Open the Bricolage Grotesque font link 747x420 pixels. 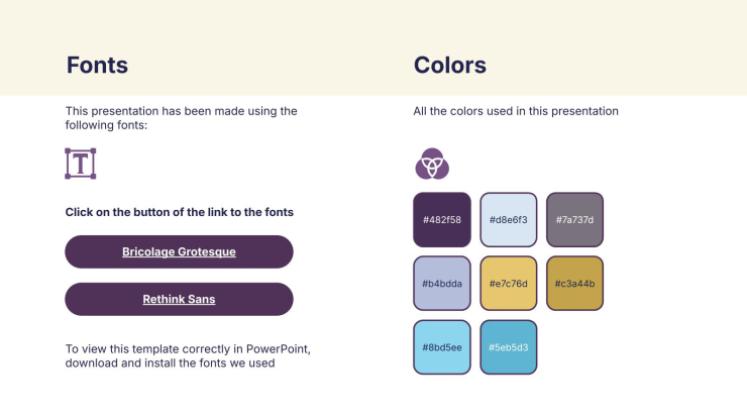[179, 252]
